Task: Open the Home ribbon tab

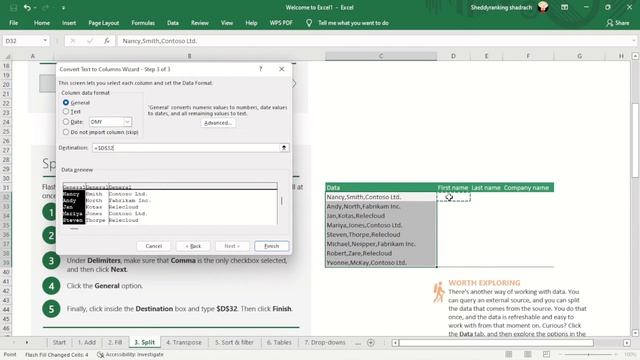Action: [42, 23]
